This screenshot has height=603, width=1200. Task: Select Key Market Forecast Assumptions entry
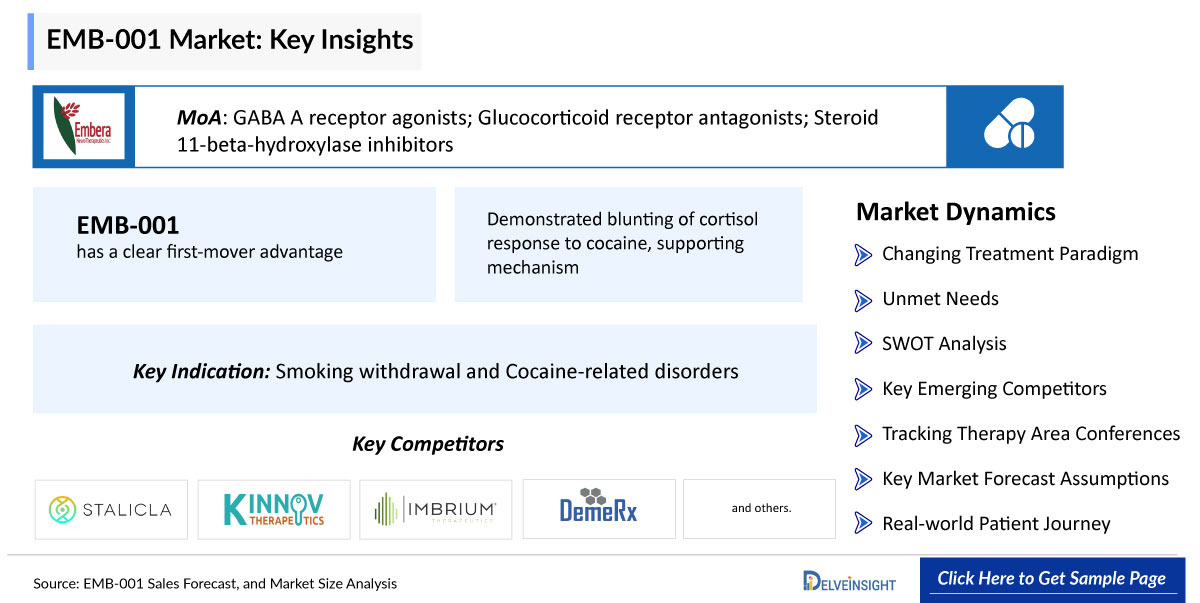pos(1025,479)
